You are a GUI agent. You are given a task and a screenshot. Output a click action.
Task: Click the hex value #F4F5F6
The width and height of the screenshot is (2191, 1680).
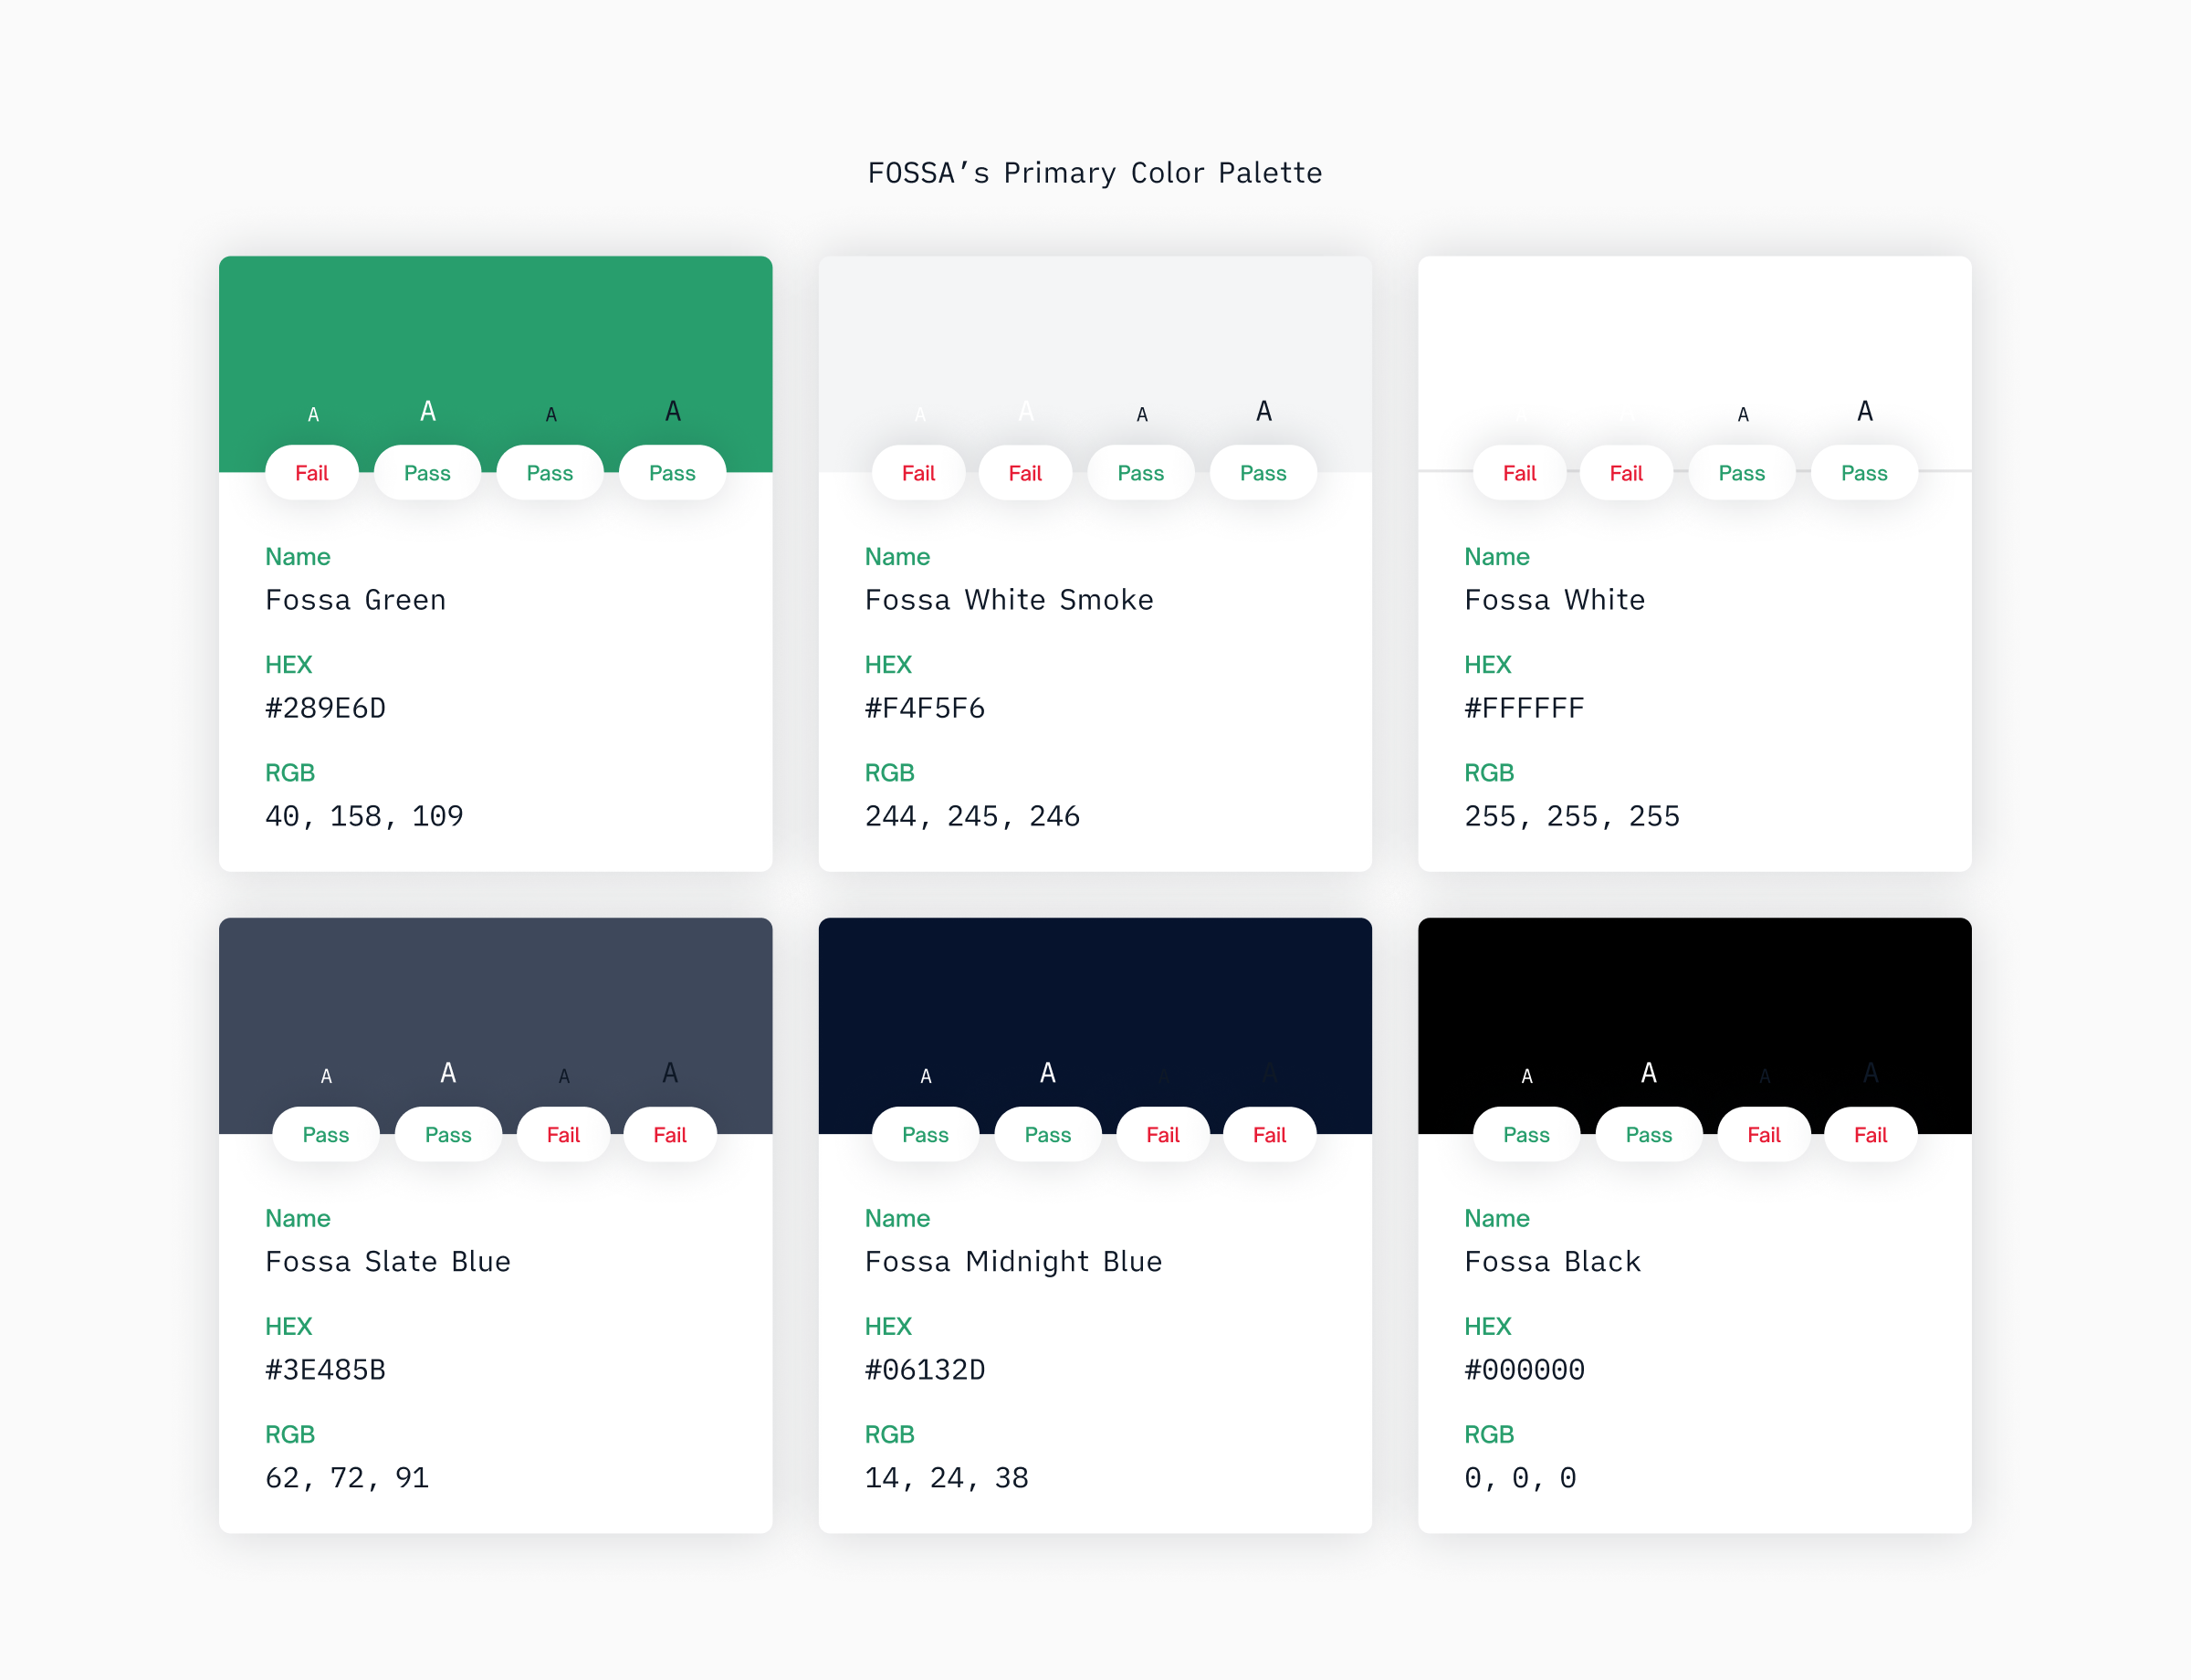point(925,708)
